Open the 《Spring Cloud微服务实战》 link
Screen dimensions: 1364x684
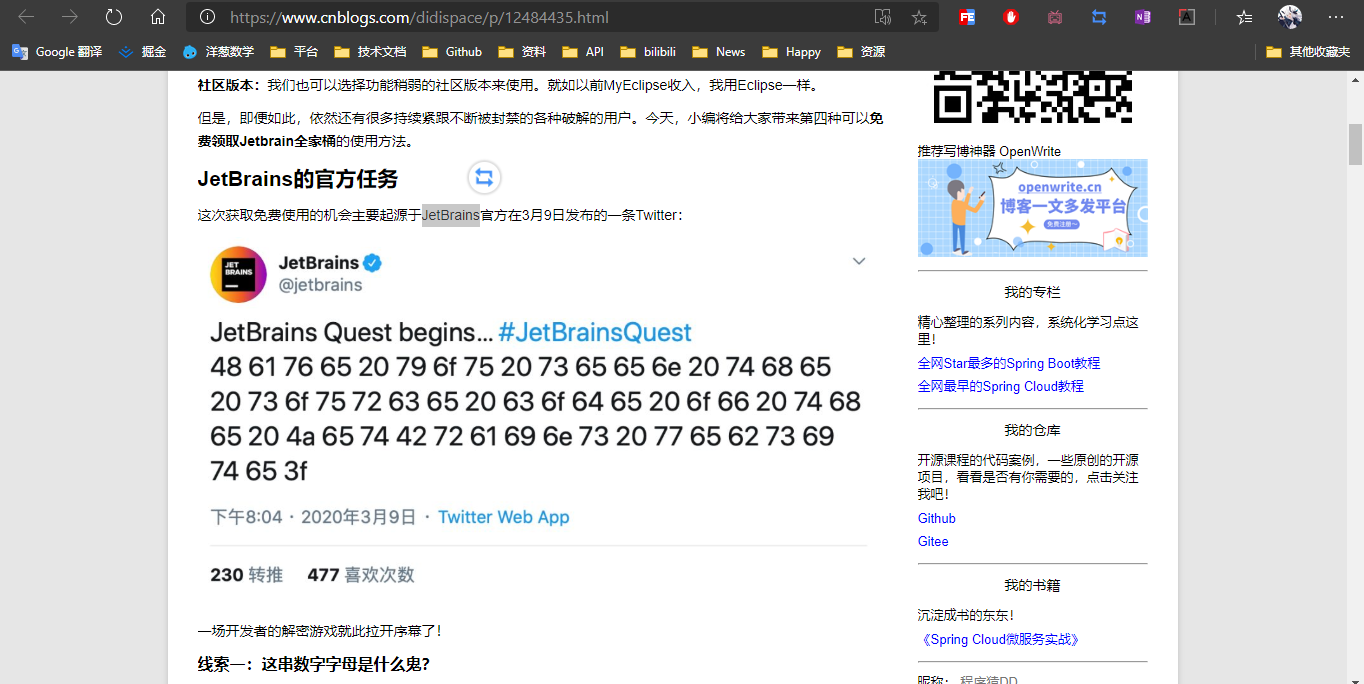tap(999, 639)
